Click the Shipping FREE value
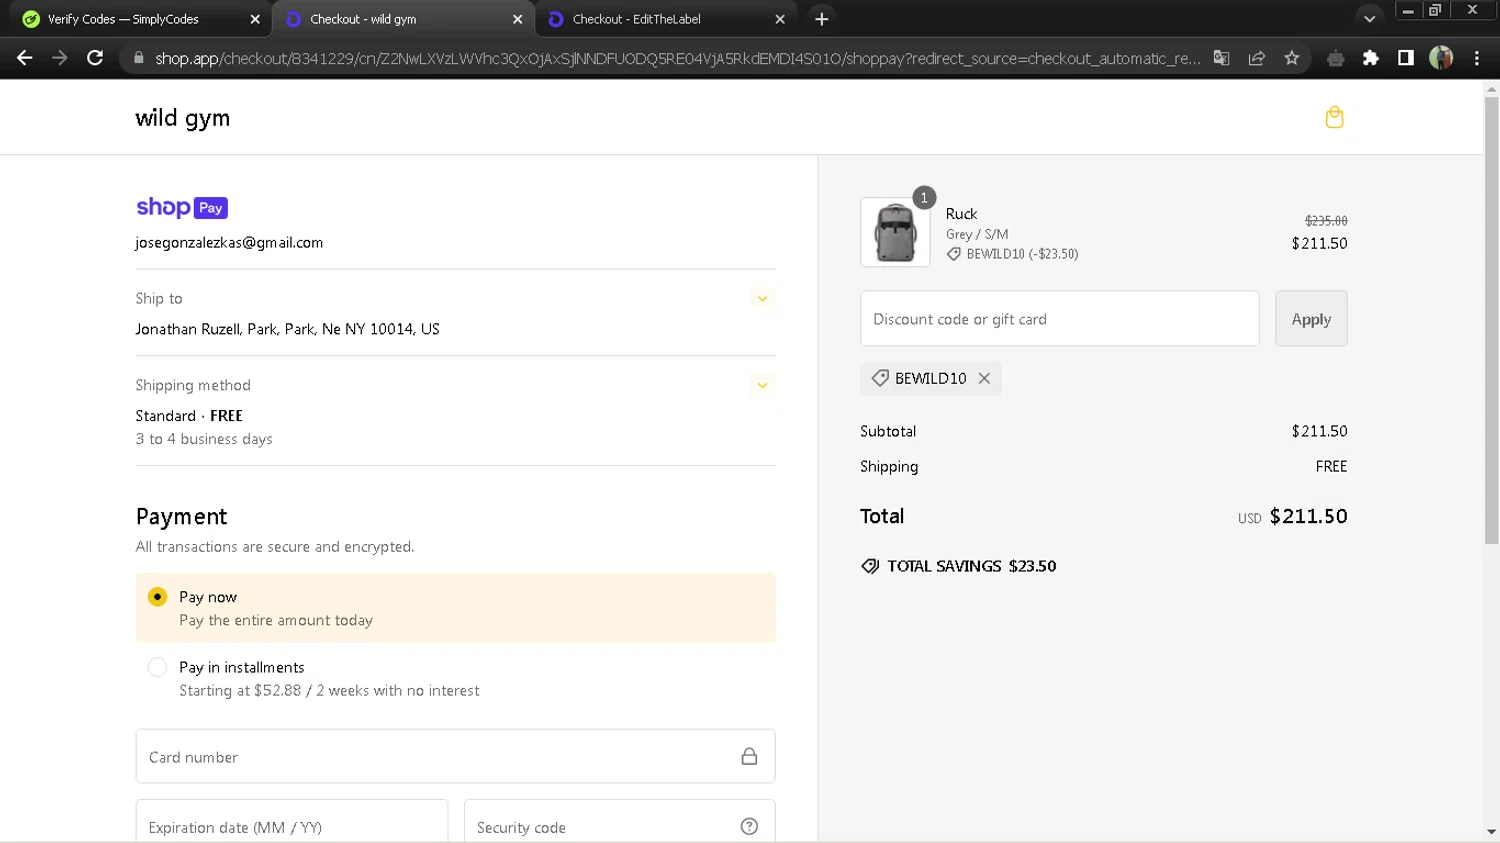1500x843 pixels. click(1331, 466)
